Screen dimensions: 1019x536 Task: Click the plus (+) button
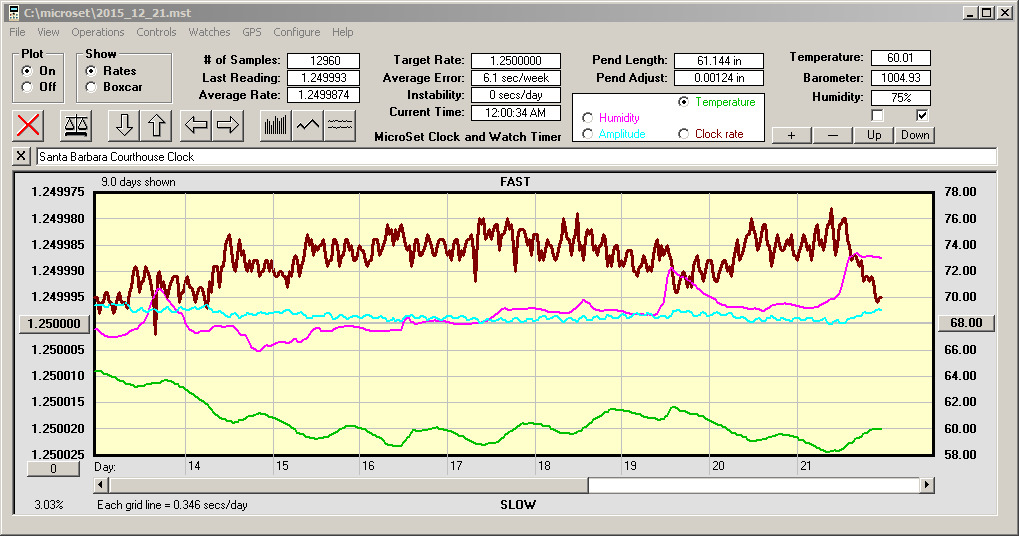point(791,135)
